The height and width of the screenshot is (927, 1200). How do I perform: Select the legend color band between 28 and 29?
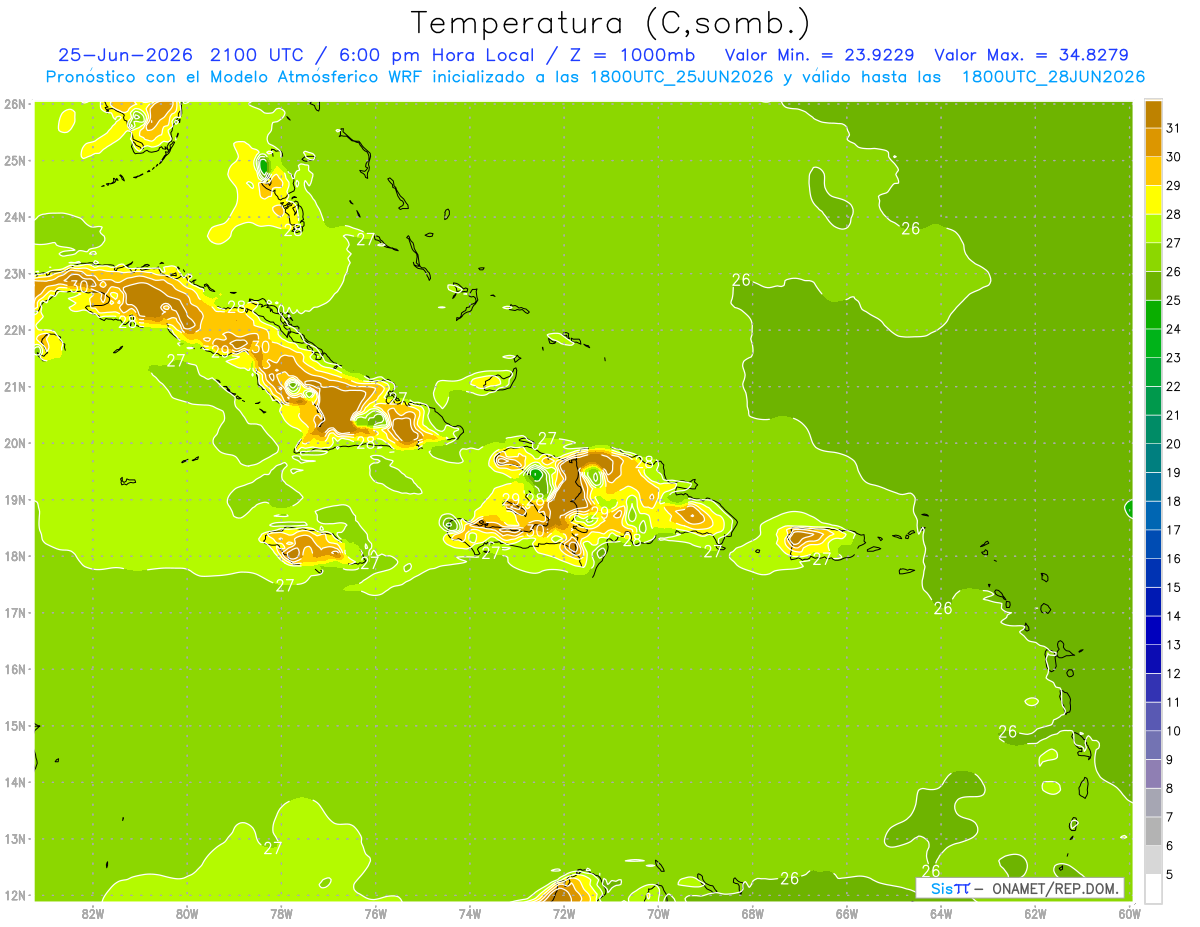(x=1153, y=199)
